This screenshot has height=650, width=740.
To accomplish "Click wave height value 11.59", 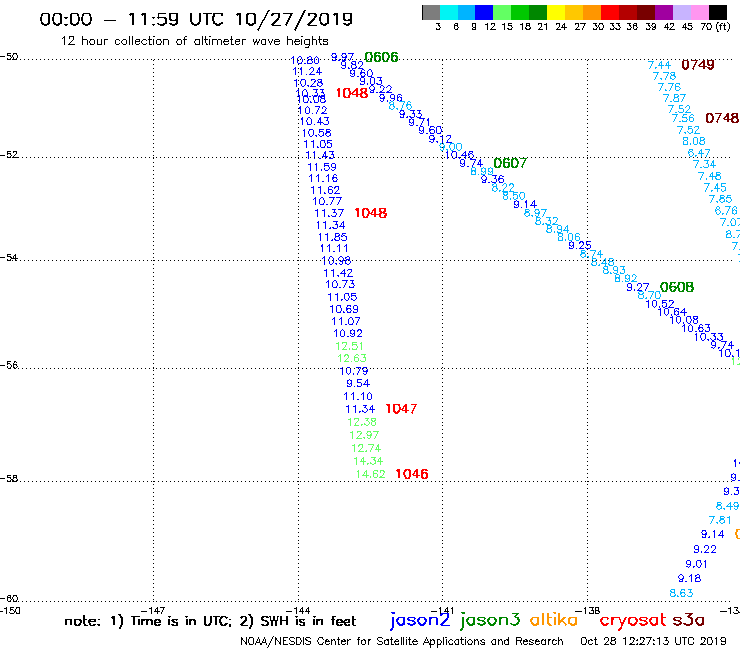I will click(x=322, y=167).
